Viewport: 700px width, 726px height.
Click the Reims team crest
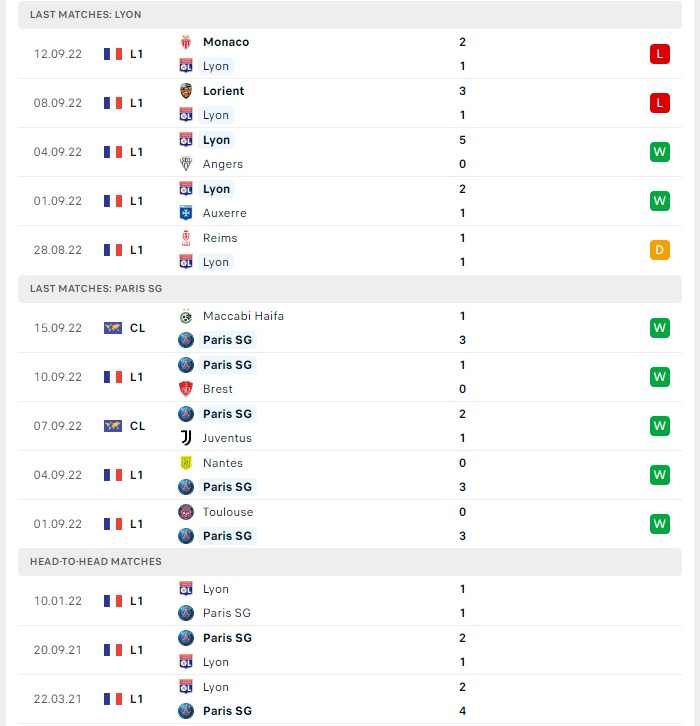[x=186, y=238]
